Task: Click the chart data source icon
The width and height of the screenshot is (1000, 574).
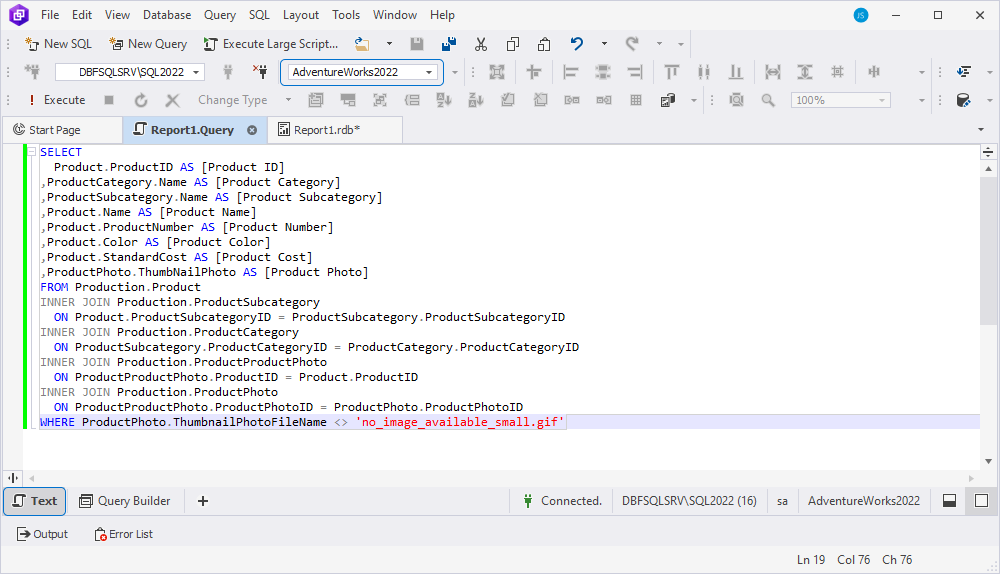Action: tap(668, 100)
